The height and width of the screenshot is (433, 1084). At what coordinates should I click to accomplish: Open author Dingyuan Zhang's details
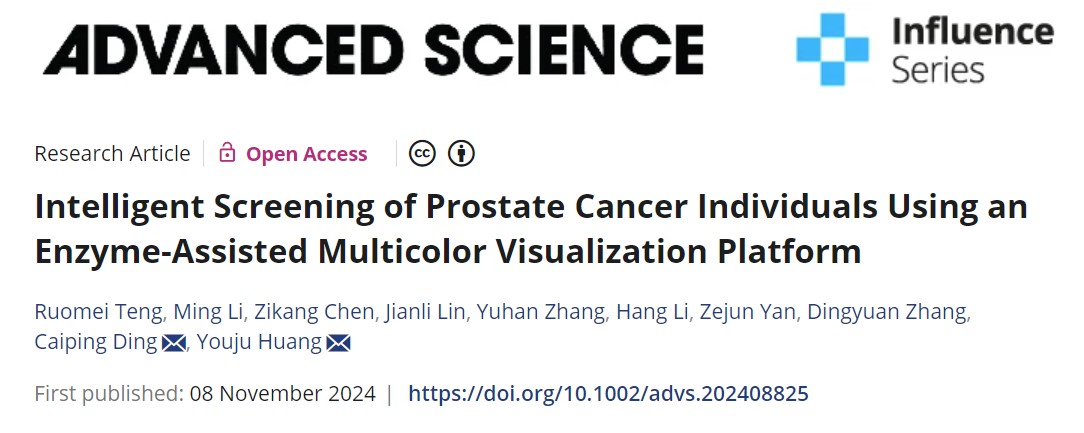(x=887, y=312)
